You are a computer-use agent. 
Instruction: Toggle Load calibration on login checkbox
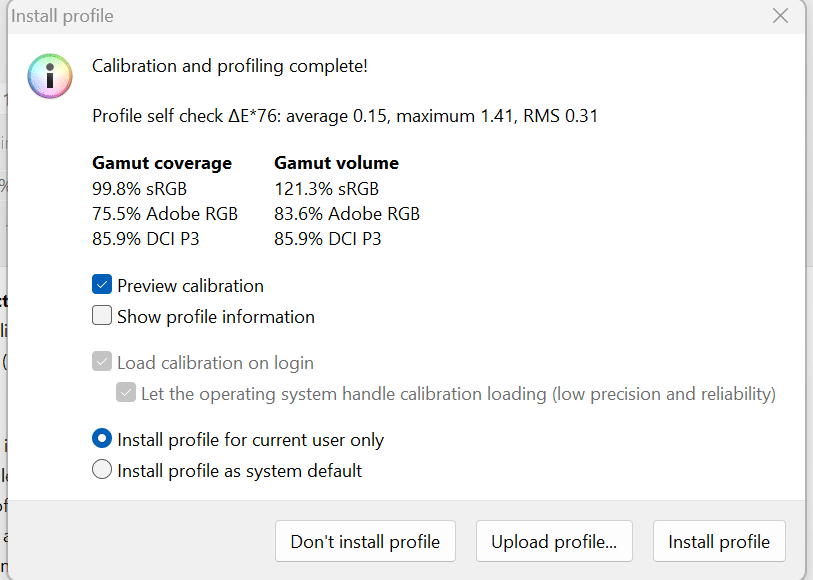pos(102,362)
